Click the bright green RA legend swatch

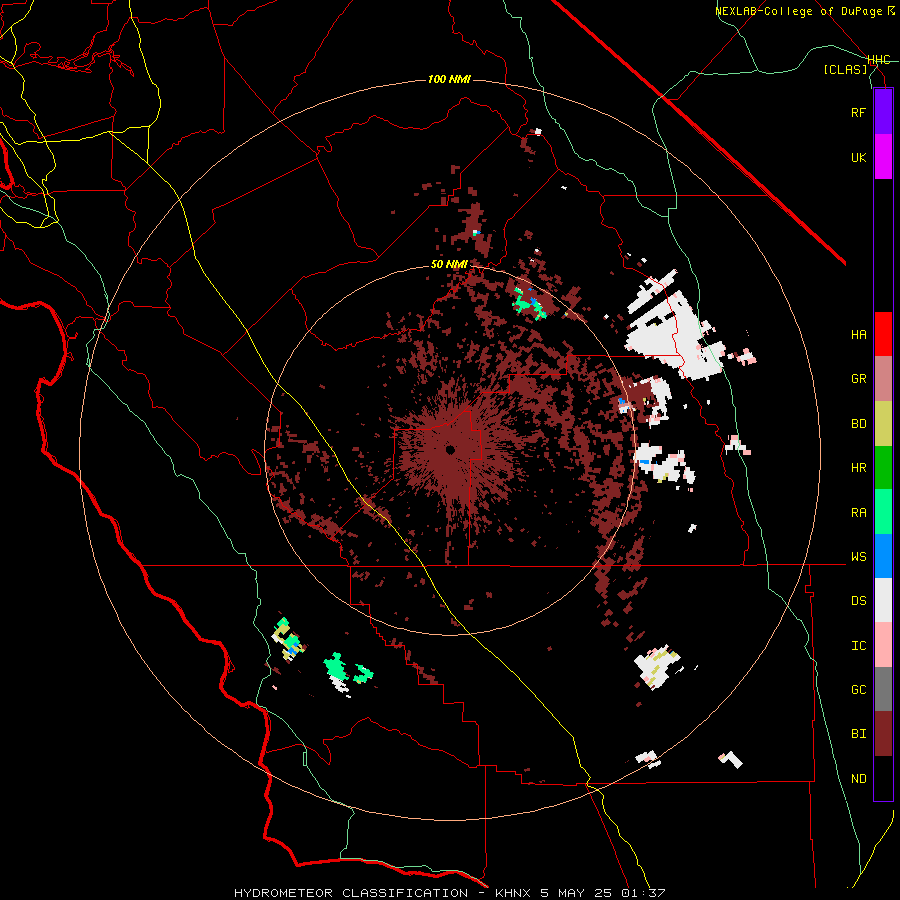click(883, 512)
